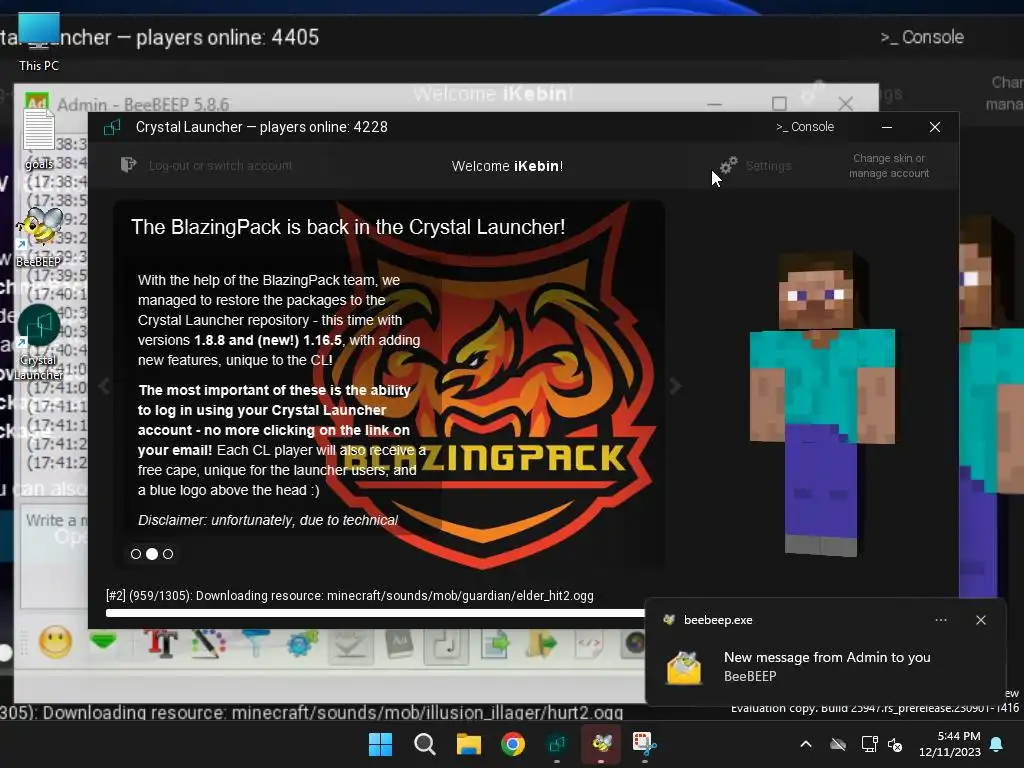Viewport: 1024px width, 768px height.
Task: Open the BeeBEEP desktop shortcut
Action: click(x=39, y=236)
